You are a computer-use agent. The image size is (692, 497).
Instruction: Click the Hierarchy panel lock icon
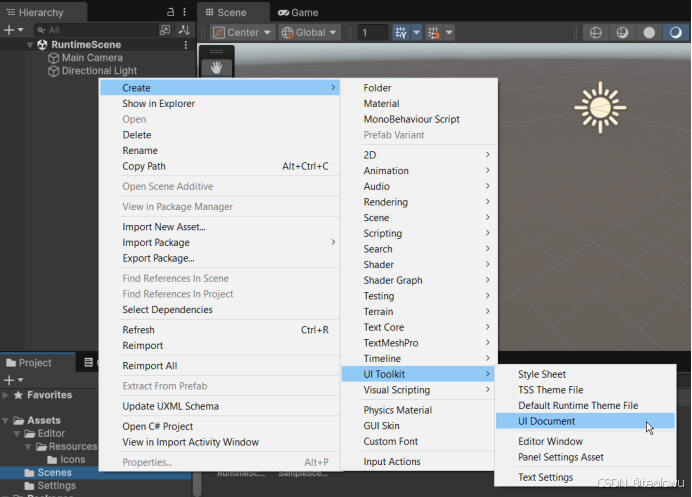coord(170,12)
